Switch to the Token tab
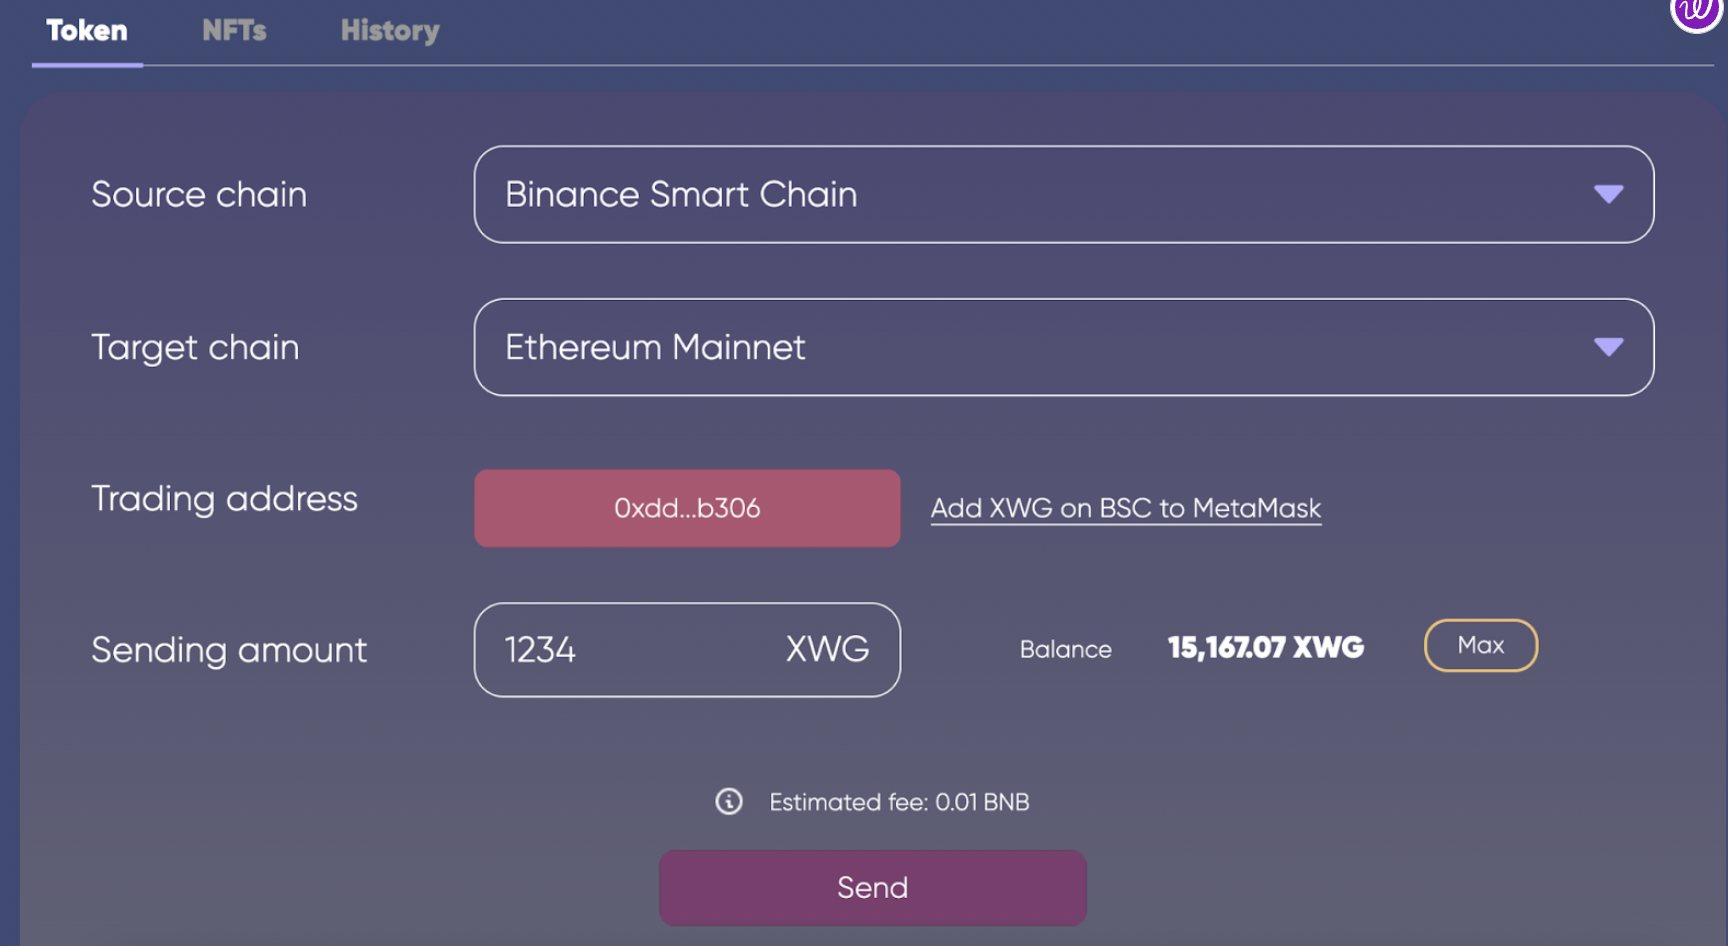The height and width of the screenshot is (946, 1728). [87, 31]
